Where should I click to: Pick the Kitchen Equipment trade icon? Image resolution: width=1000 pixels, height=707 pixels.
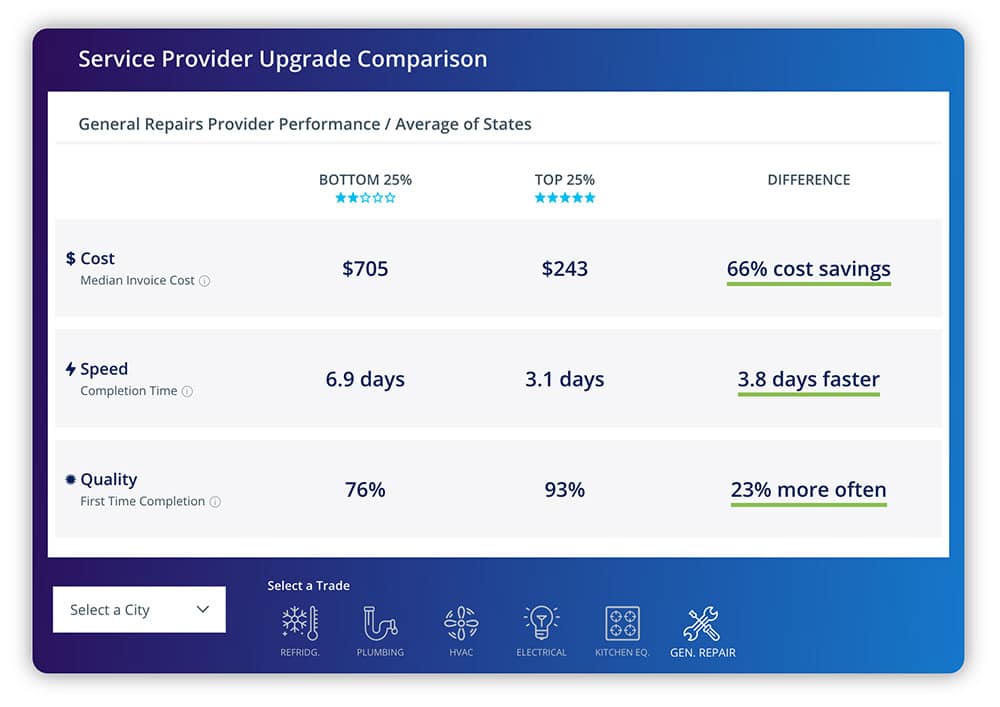(621, 624)
